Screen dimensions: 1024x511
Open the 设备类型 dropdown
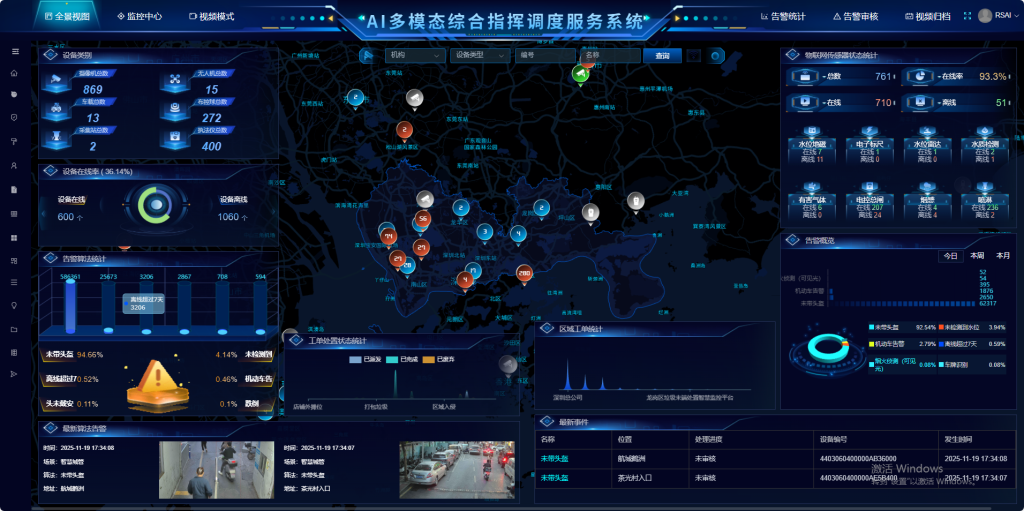click(x=478, y=56)
